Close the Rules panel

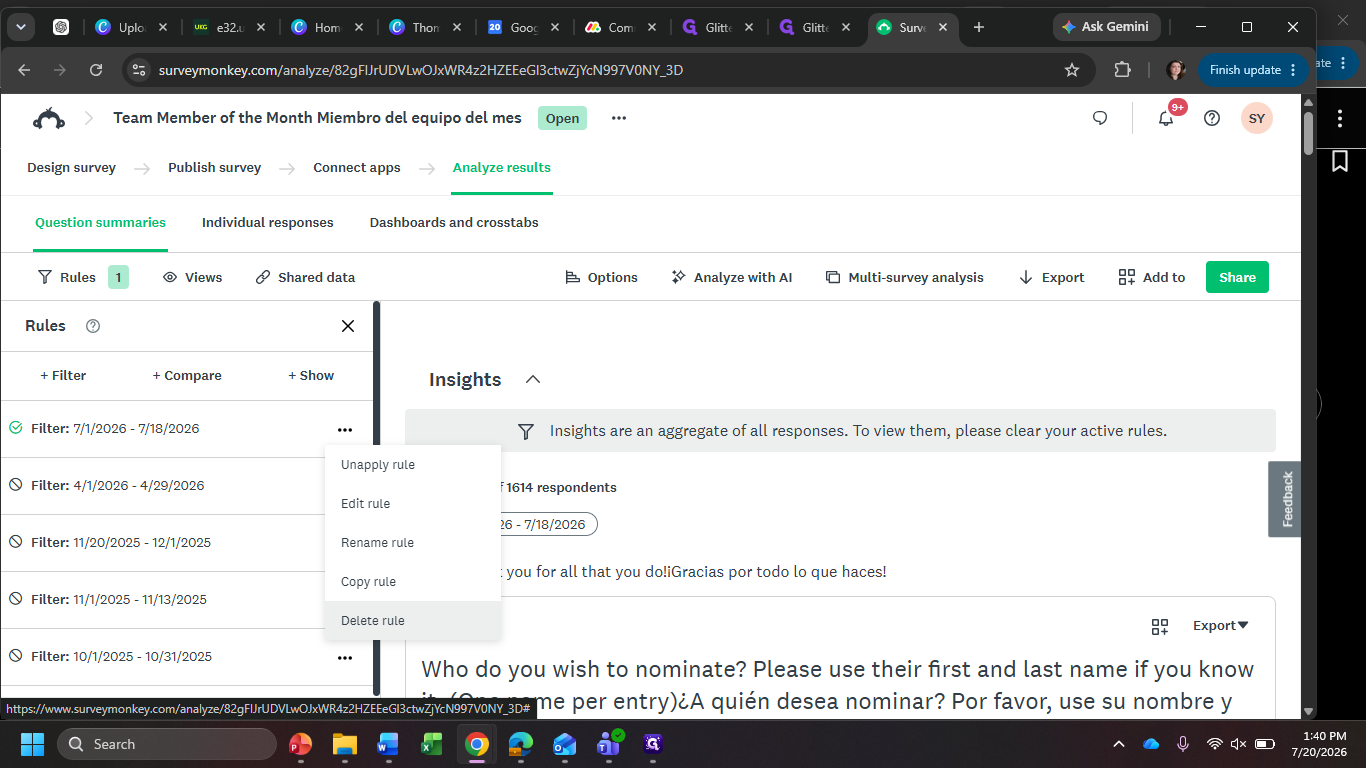click(348, 326)
